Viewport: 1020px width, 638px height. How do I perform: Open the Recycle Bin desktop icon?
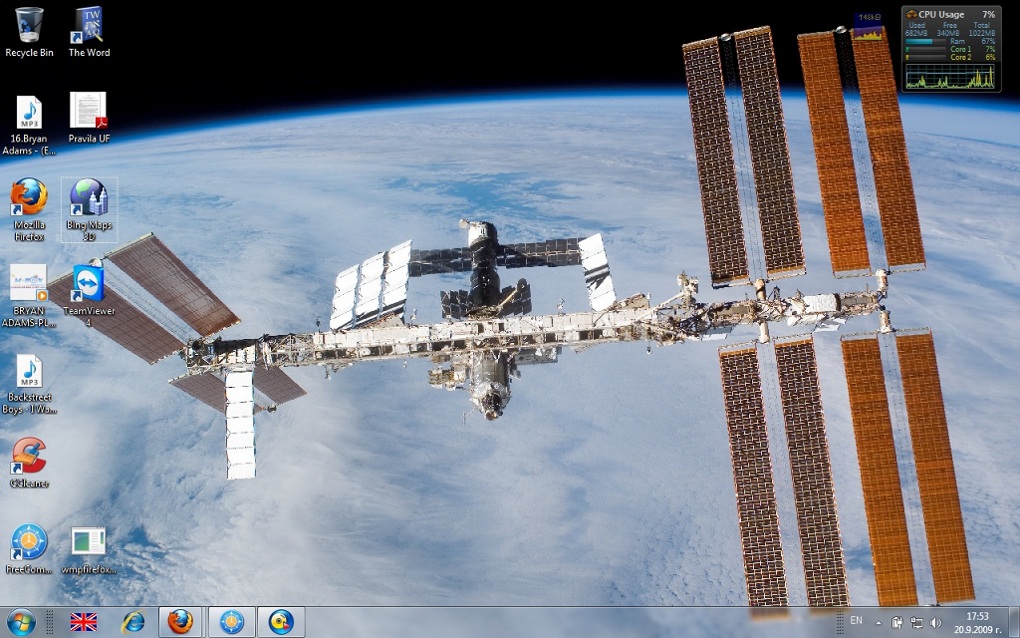29,26
